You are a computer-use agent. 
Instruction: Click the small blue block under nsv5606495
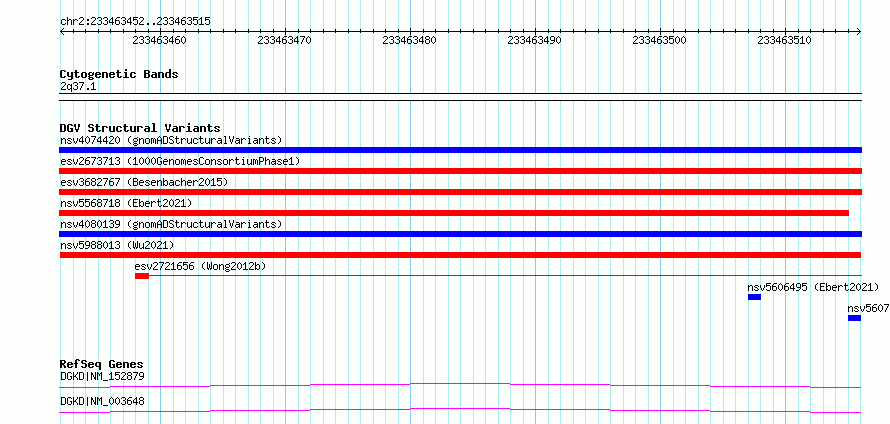coord(754,297)
